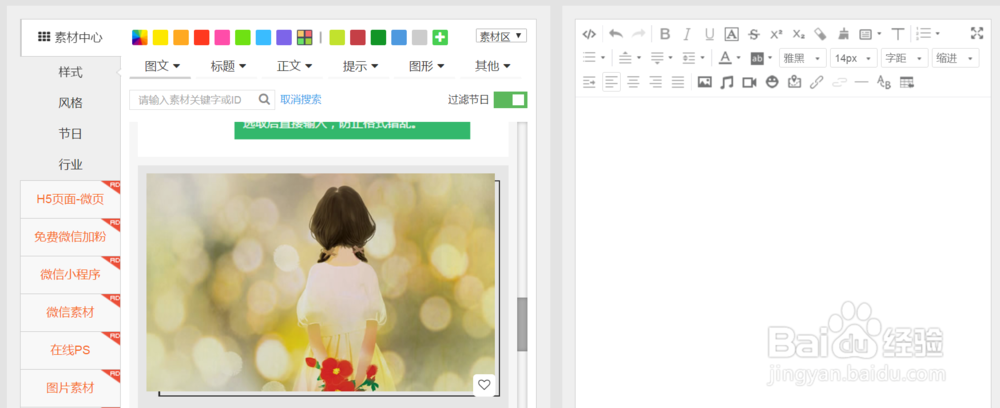Insert a horizontal divider line

tap(861, 82)
